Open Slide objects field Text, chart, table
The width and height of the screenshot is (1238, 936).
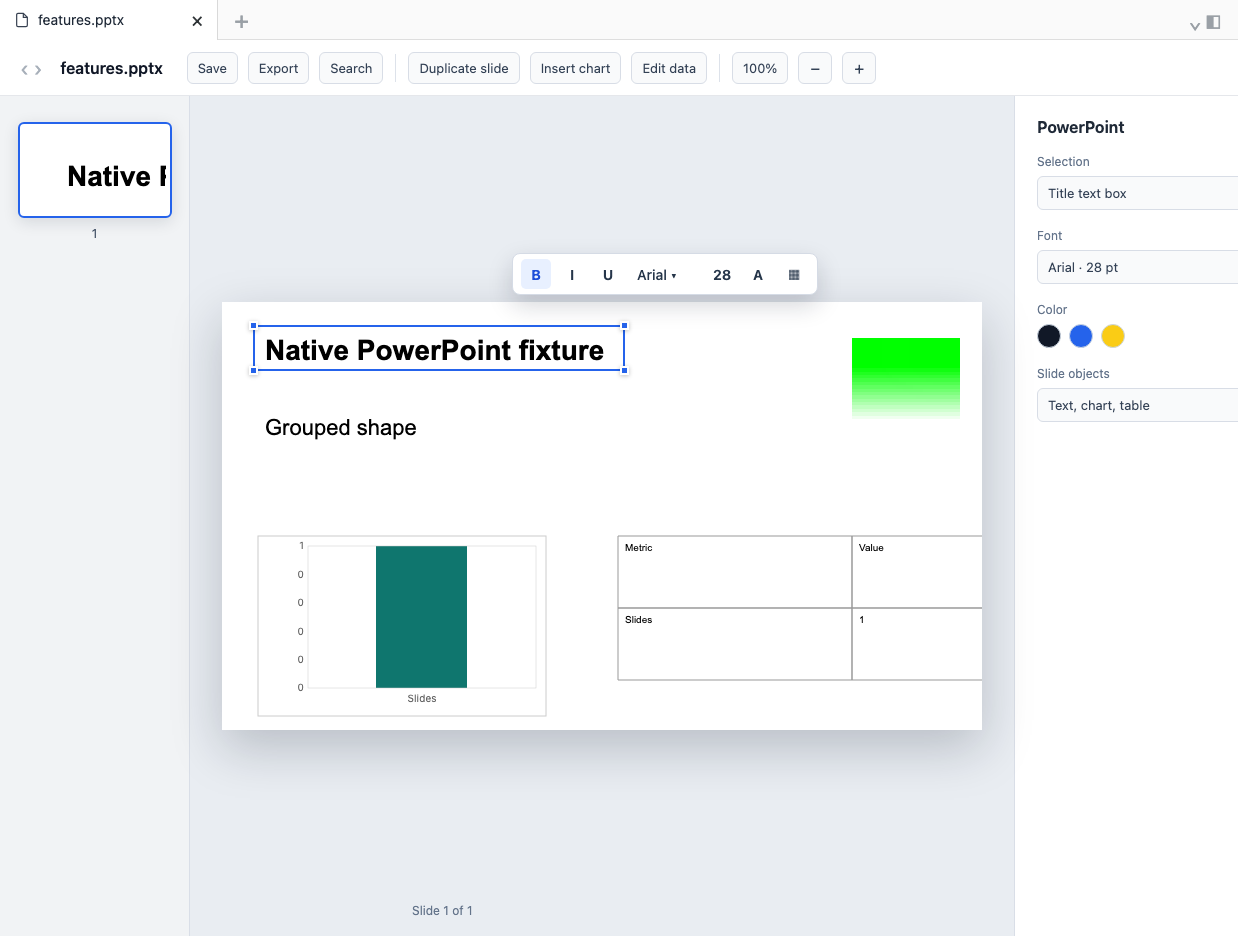[x=1138, y=405]
